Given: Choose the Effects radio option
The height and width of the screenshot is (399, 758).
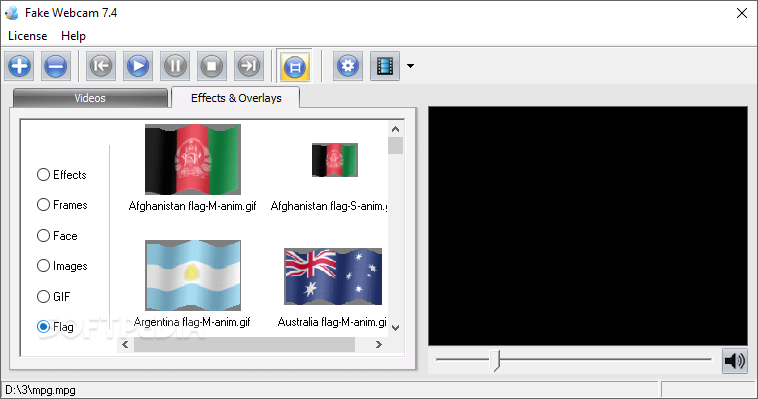Looking at the screenshot, I should coord(61,175).
